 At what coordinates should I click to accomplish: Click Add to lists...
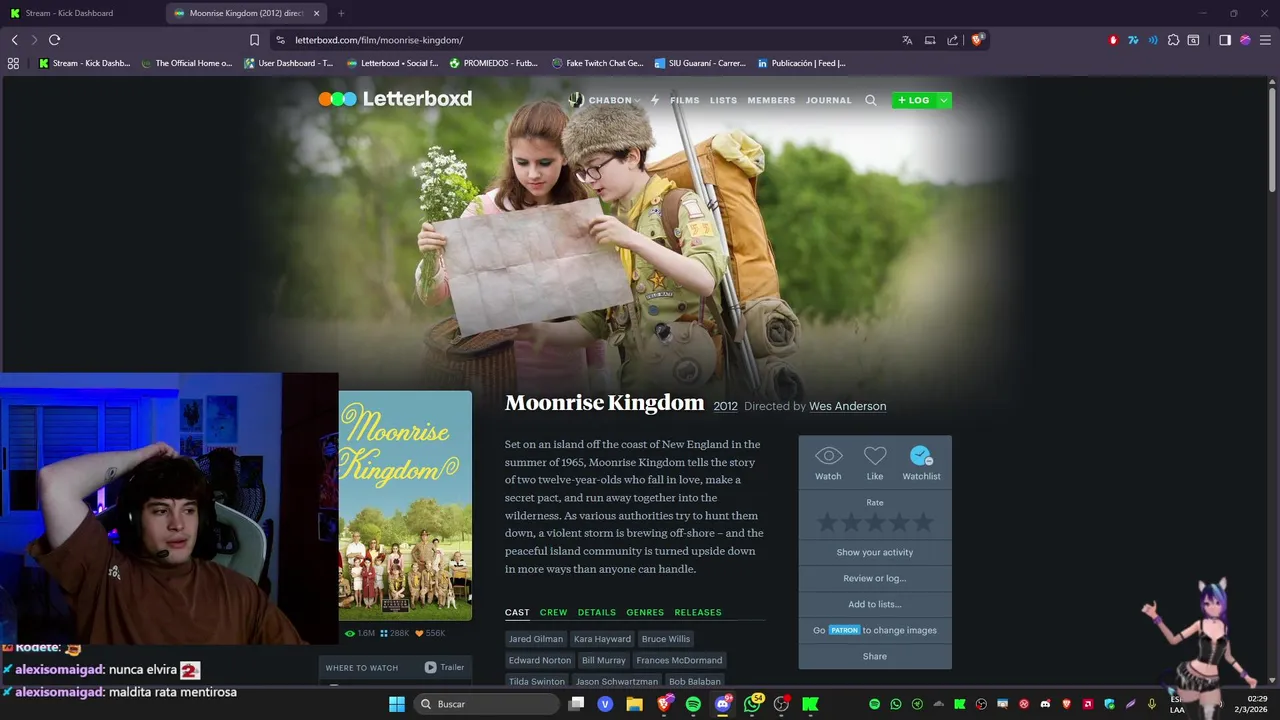click(x=875, y=604)
